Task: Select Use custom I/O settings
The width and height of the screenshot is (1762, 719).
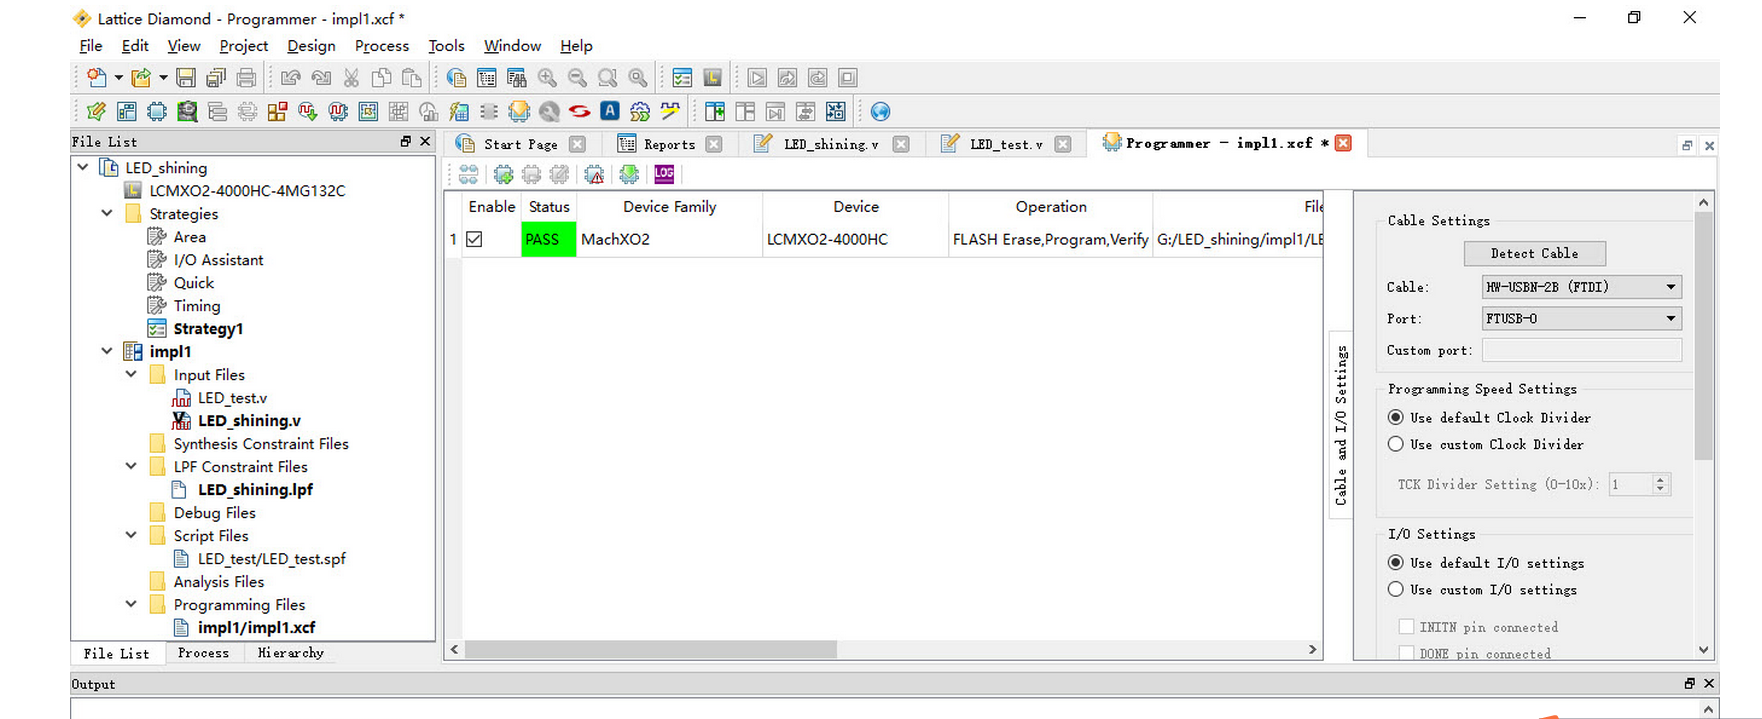Action: [1396, 590]
